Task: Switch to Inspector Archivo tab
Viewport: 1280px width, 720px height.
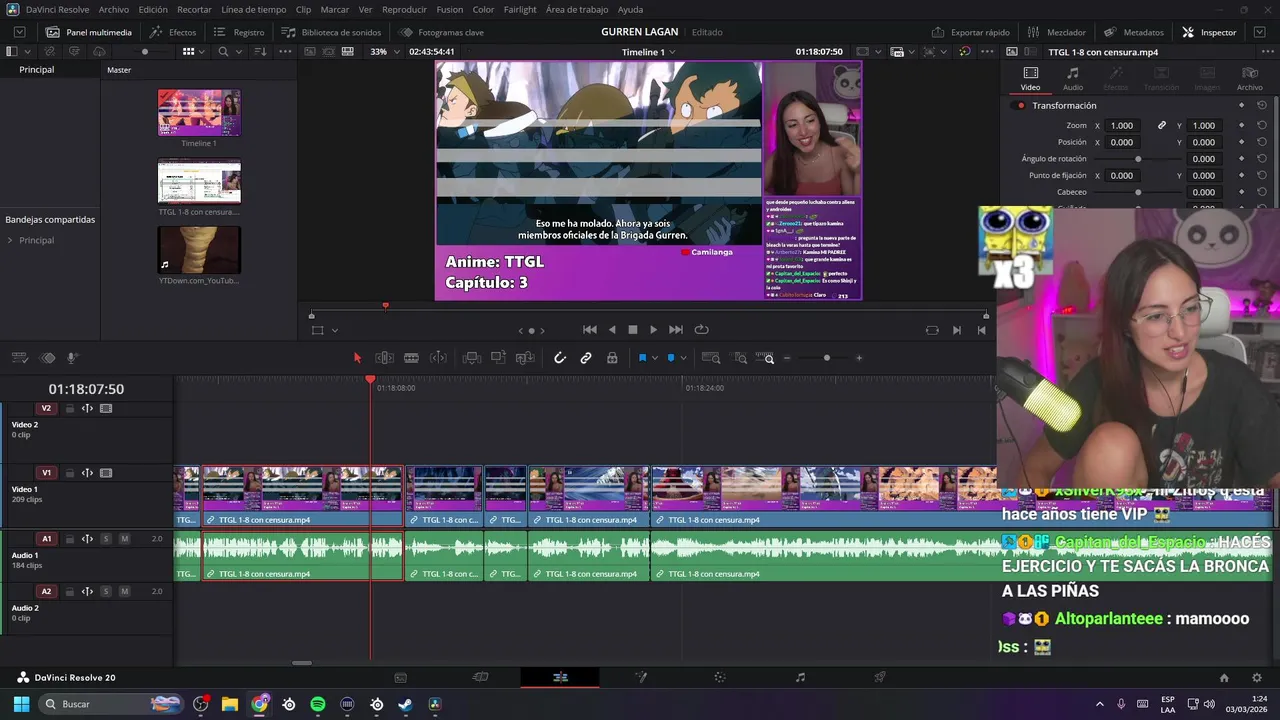Action: 1250,79
